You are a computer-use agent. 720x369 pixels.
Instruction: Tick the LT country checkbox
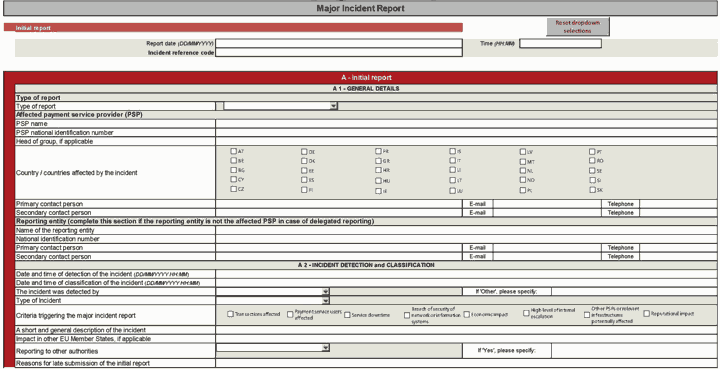(x=452, y=180)
